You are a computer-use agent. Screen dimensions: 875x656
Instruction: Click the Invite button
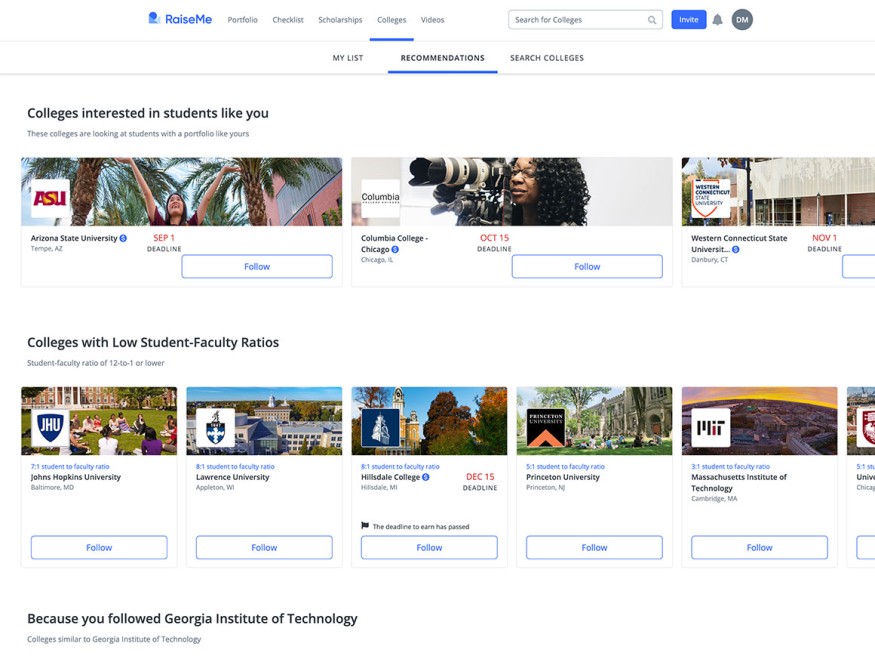[689, 20]
